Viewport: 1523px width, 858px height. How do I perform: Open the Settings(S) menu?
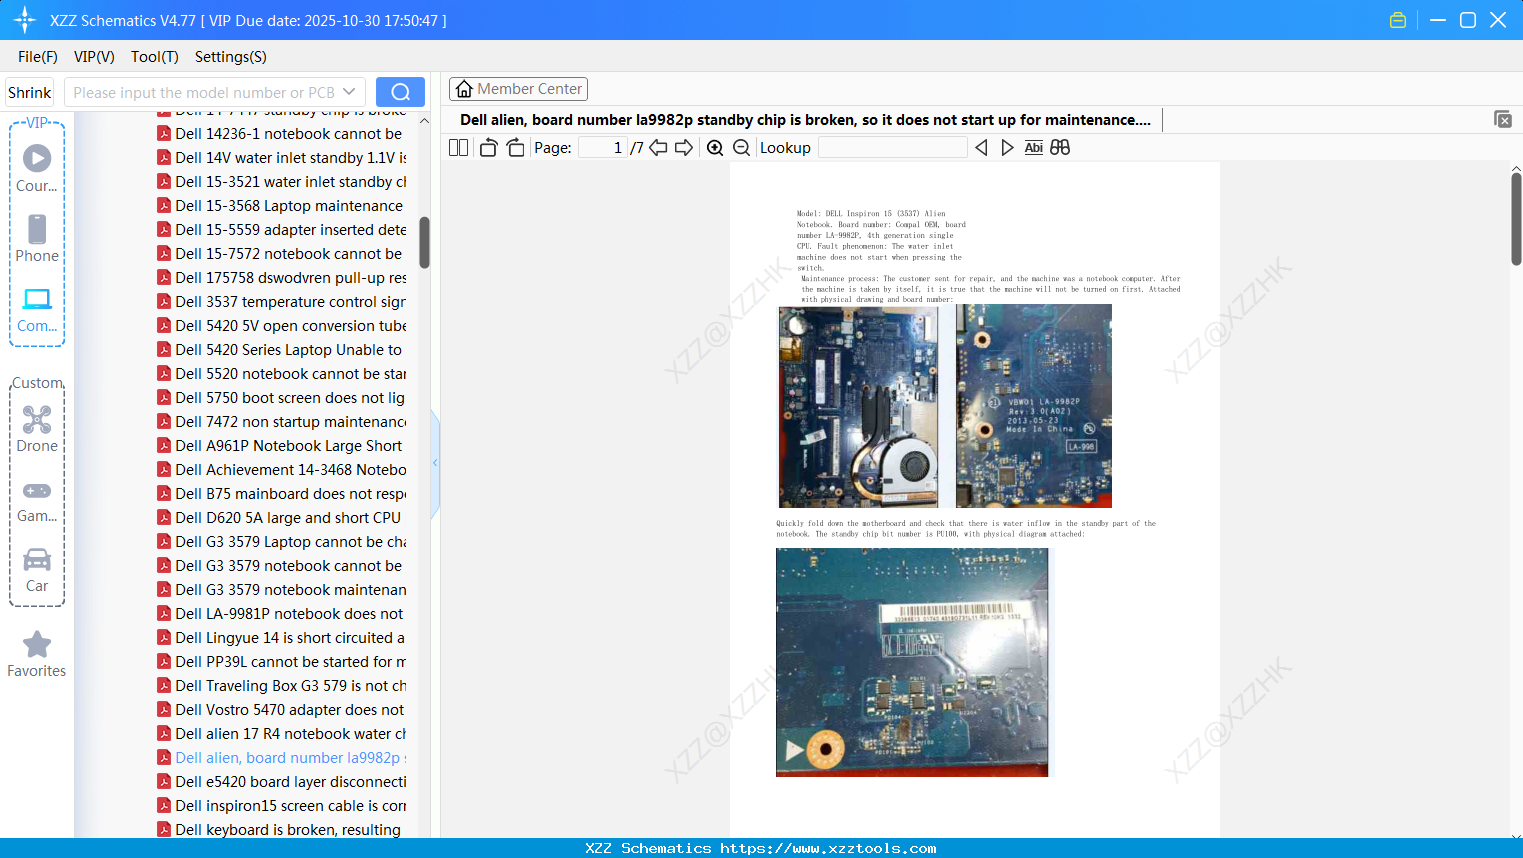pos(231,57)
